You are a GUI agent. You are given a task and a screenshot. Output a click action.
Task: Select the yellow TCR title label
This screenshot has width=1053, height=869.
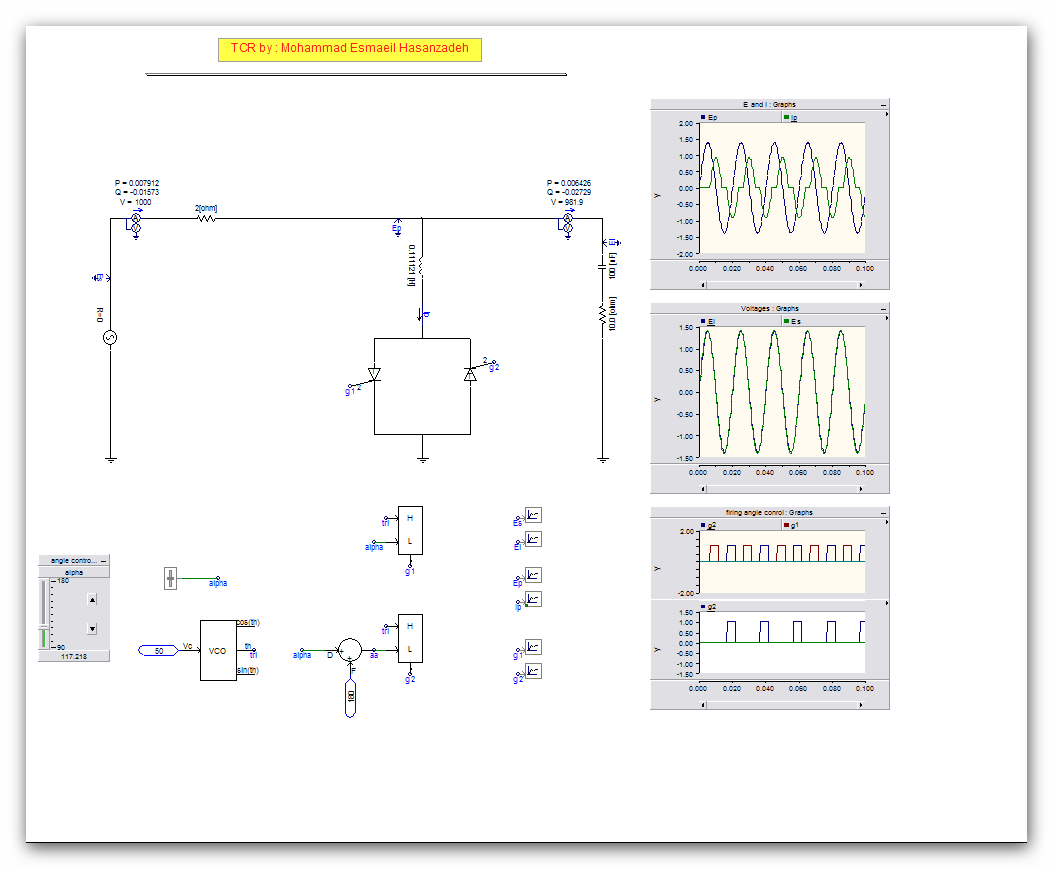pos(349,49)
